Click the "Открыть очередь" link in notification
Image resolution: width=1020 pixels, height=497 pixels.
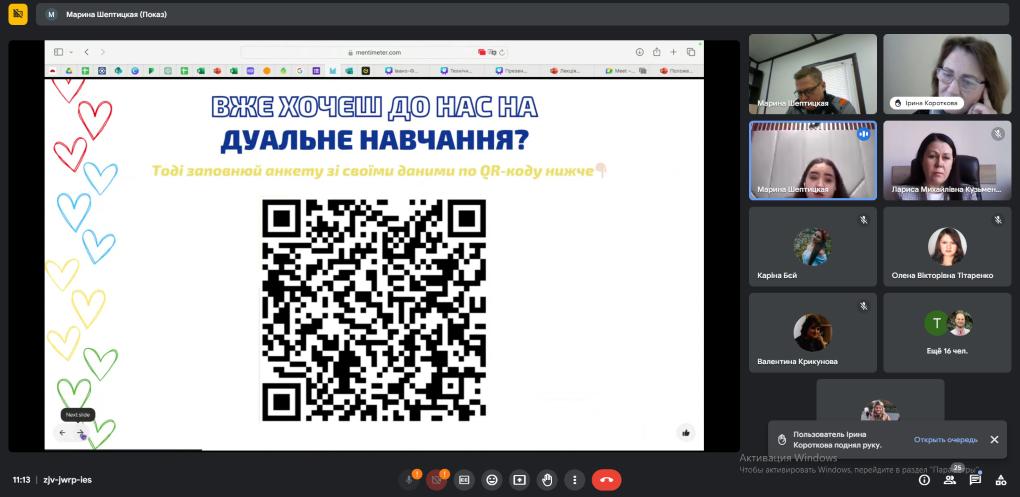[945, 440]
